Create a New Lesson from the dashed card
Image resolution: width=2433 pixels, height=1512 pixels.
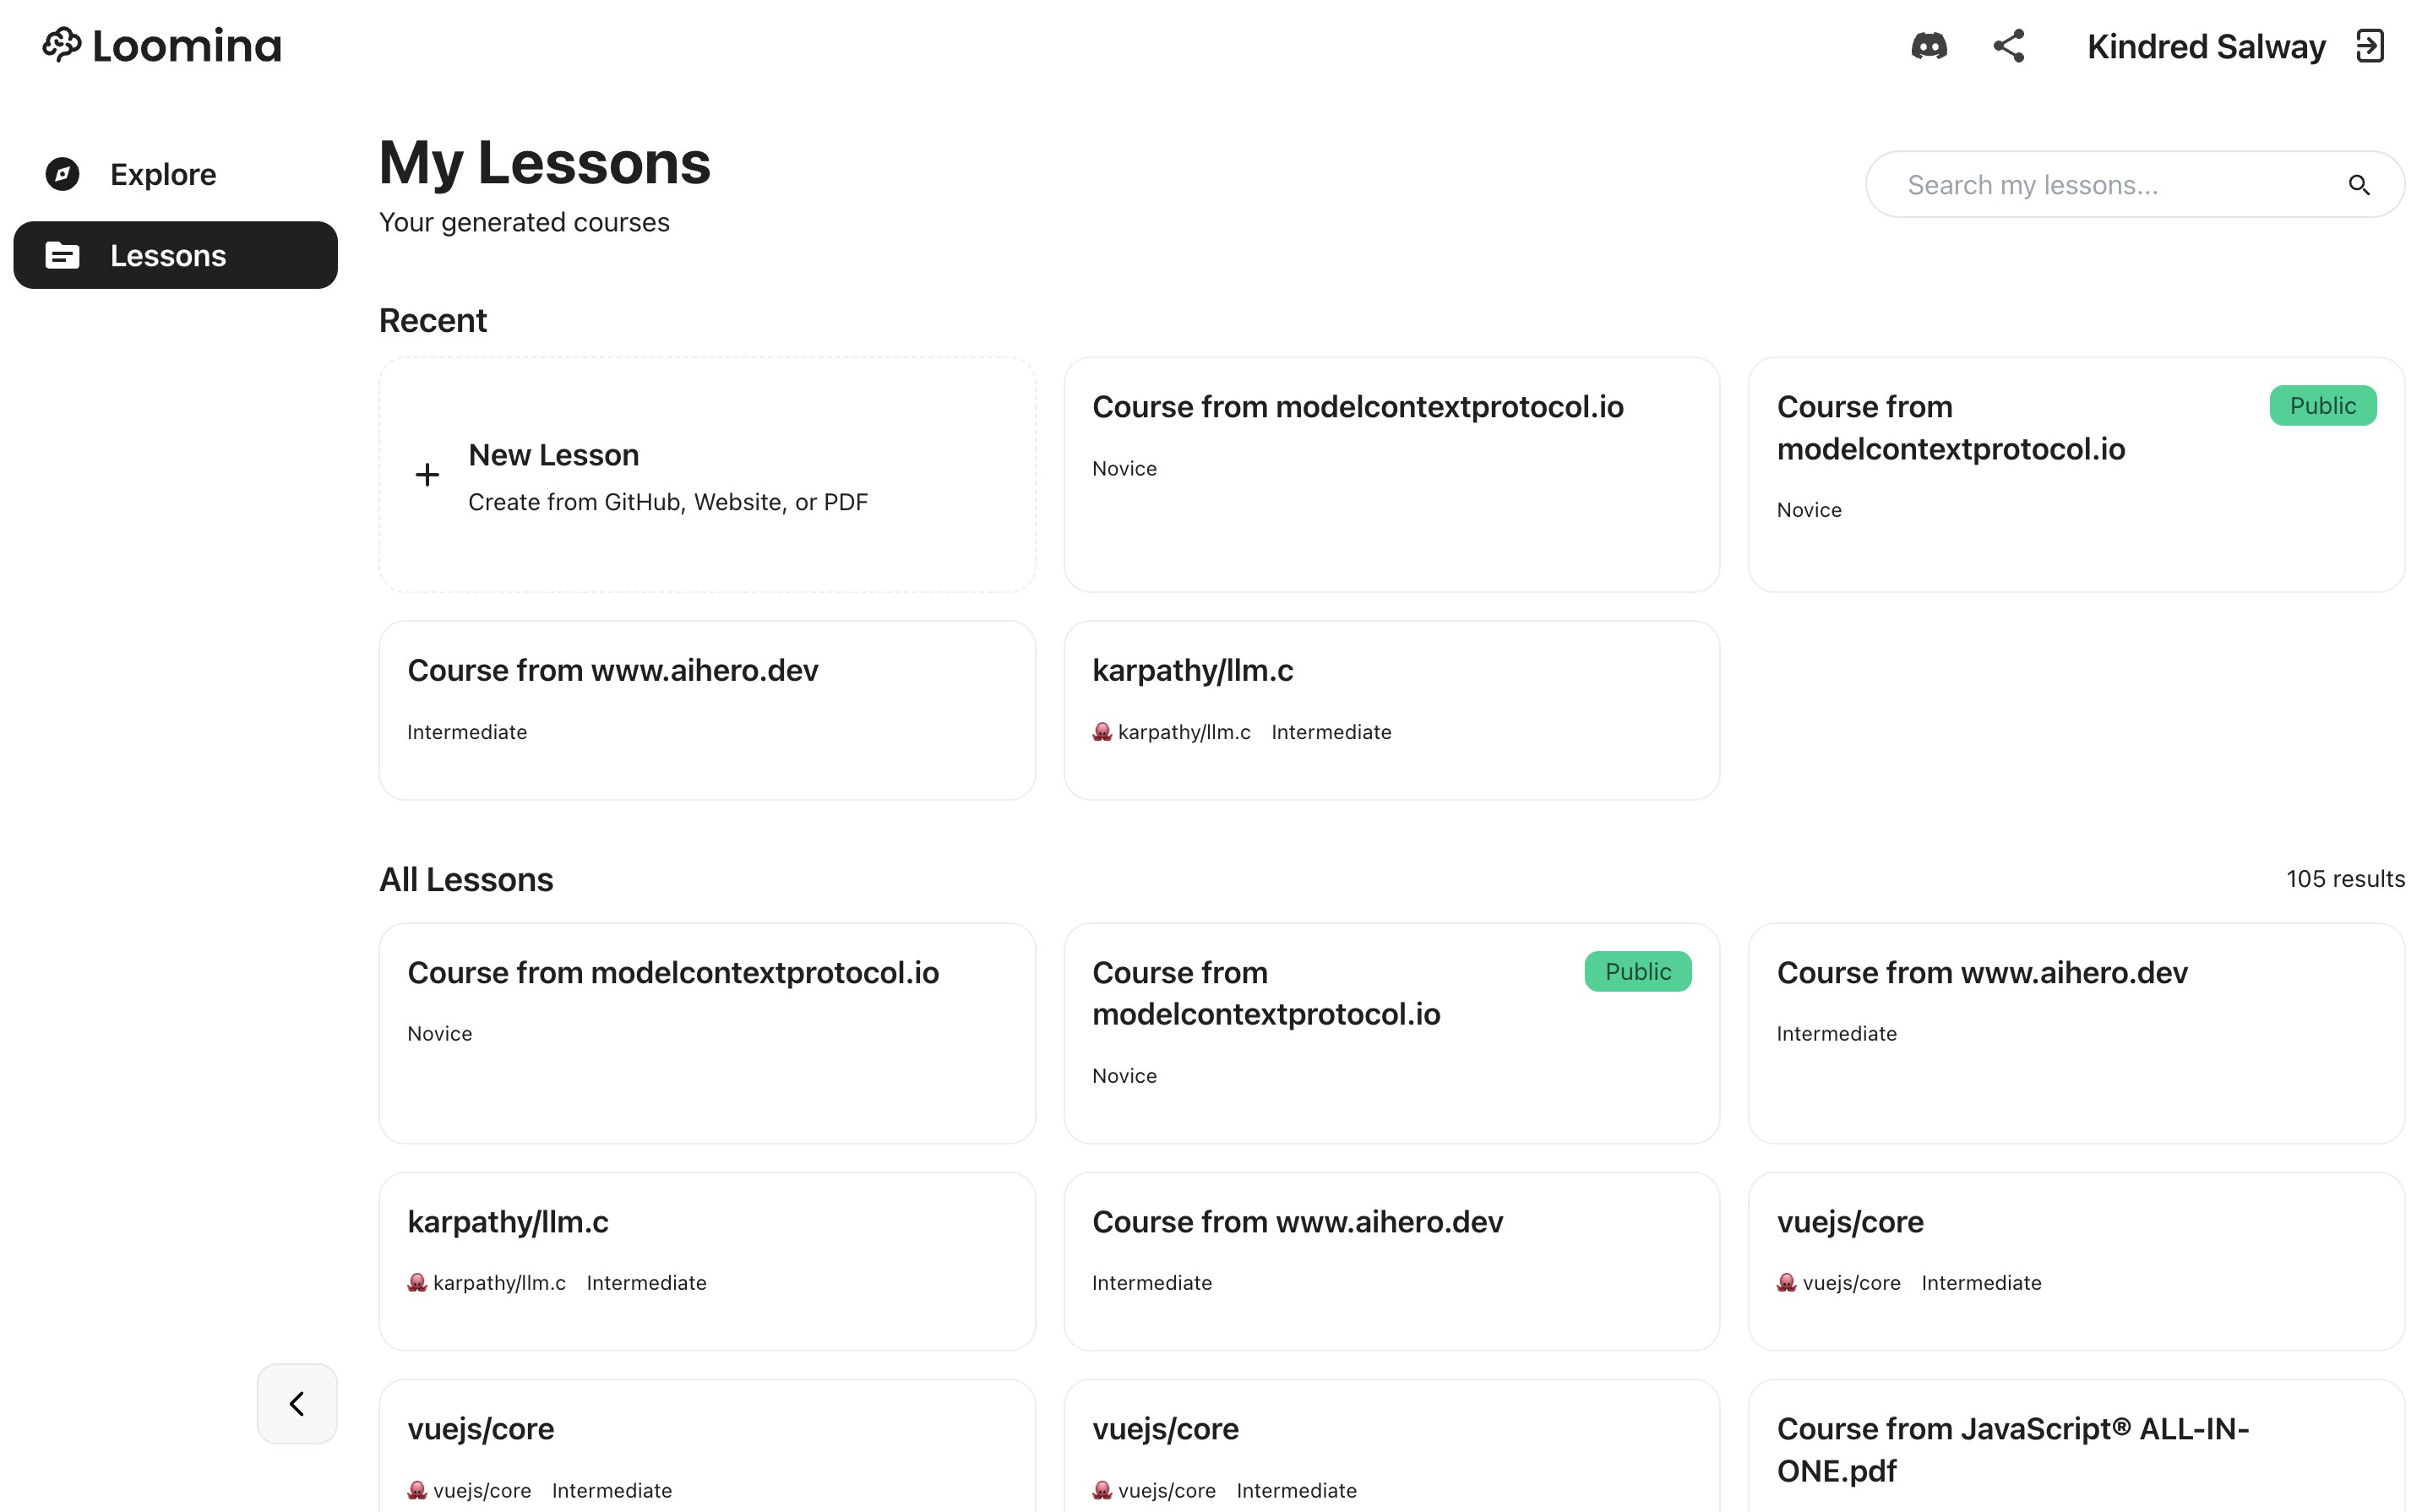[x=707, y=475]
